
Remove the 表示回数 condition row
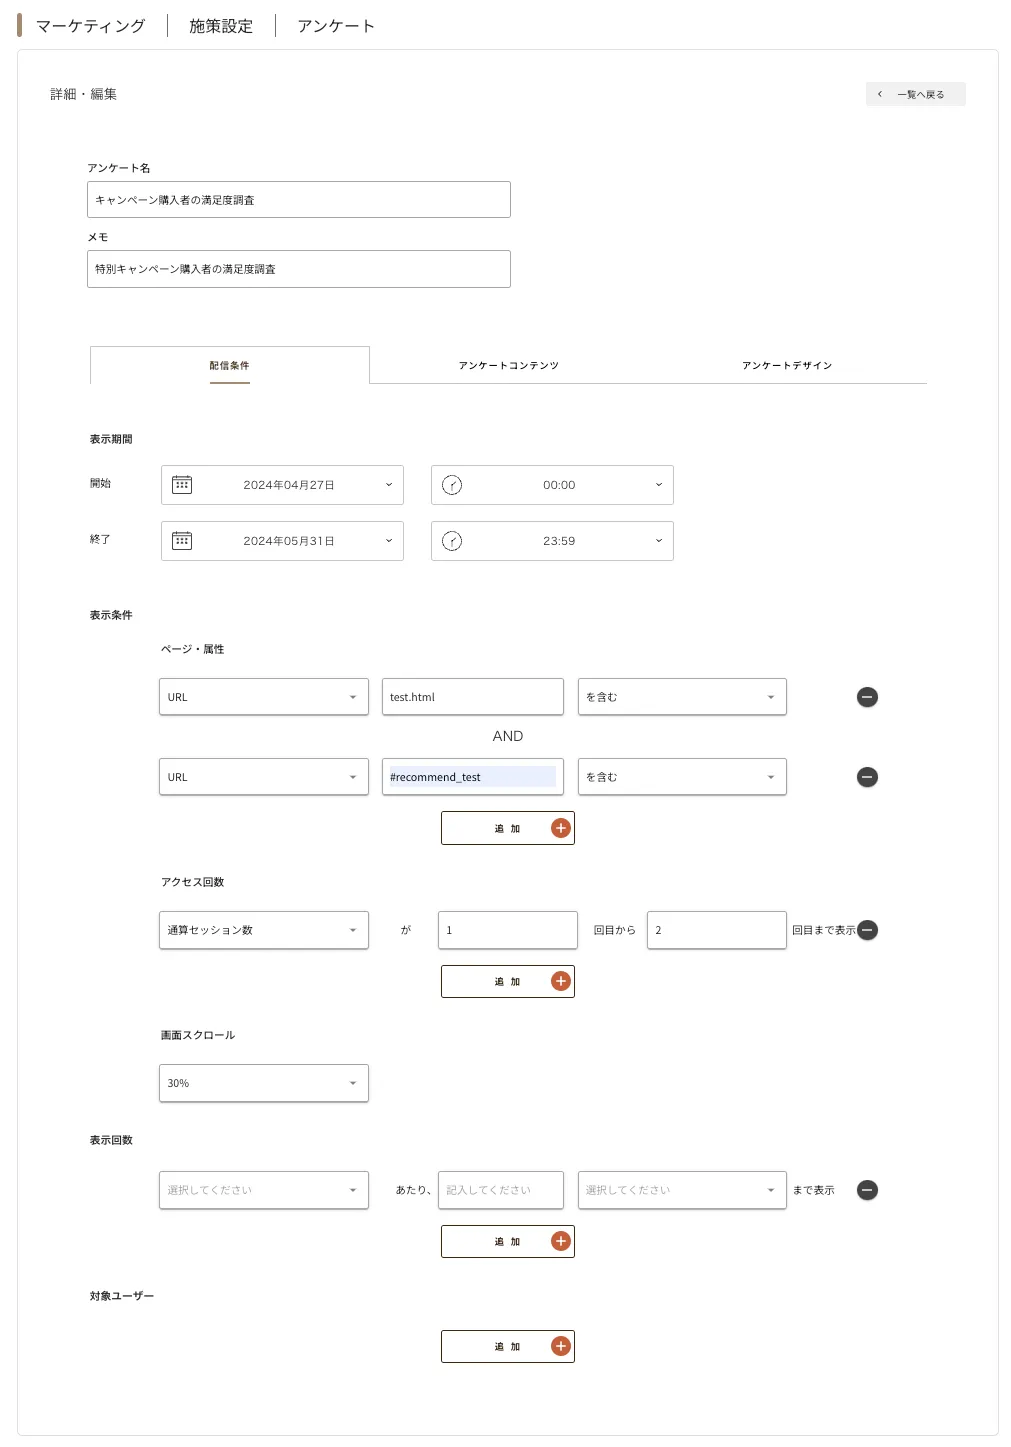pos(867,1190)
